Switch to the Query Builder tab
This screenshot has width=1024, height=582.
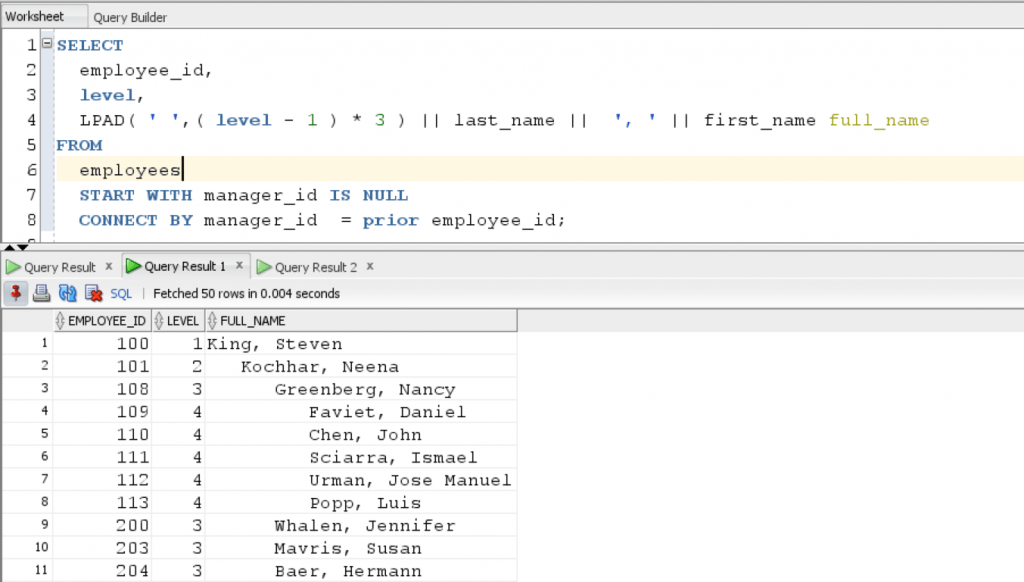pos(130,16)
